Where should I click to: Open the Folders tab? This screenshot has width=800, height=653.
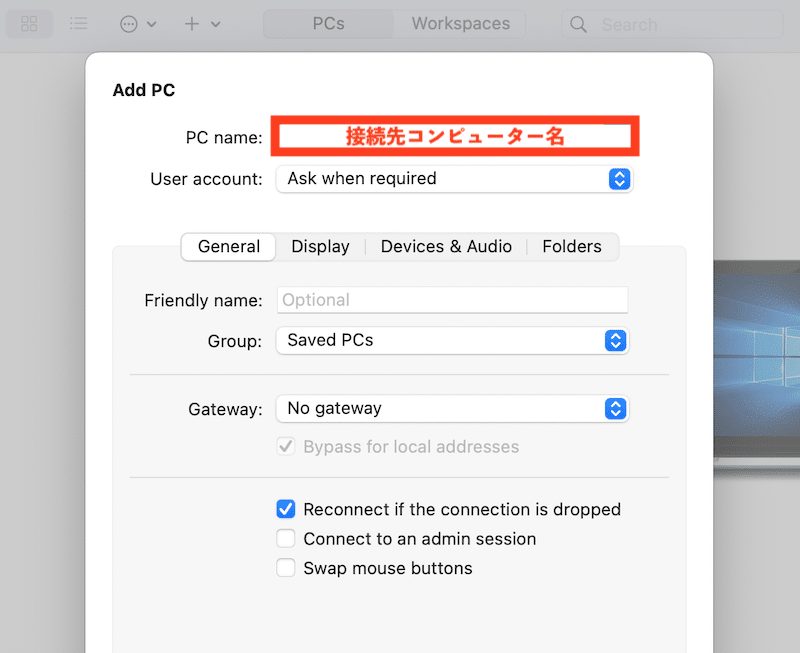click(x=572, y=247)
